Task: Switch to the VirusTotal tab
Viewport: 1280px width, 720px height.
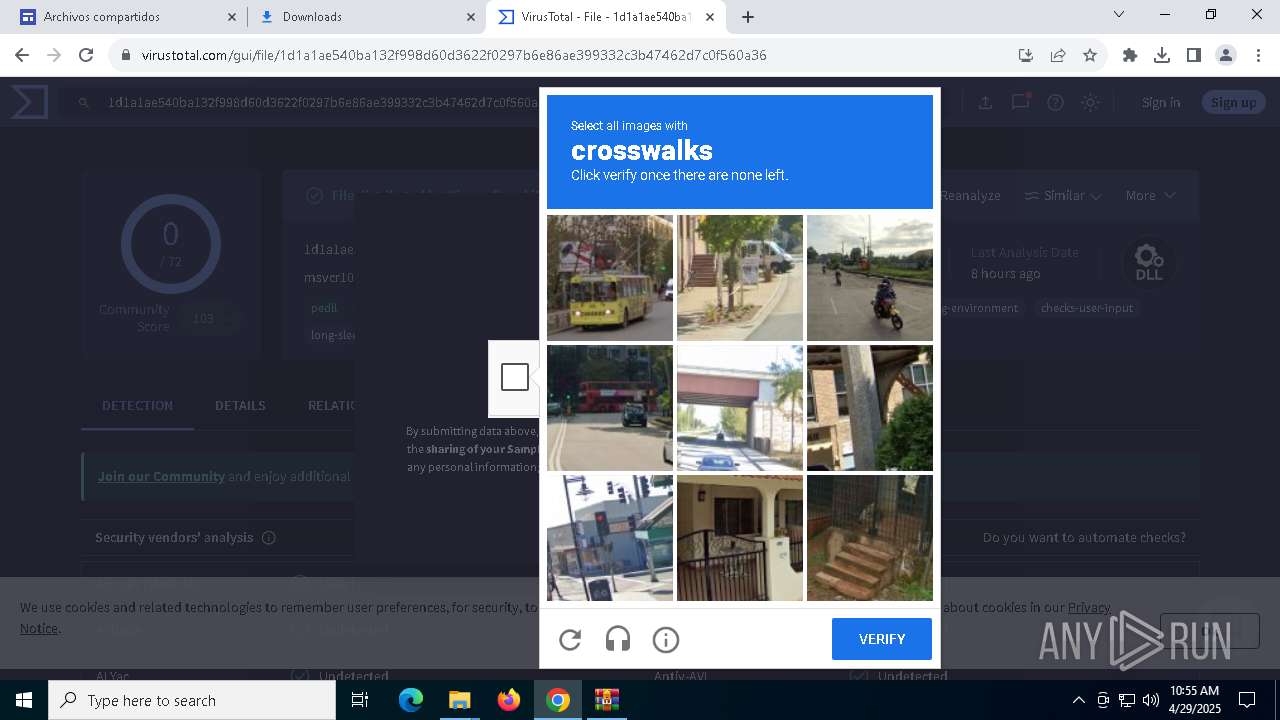Action: click(x=606, y=17)
